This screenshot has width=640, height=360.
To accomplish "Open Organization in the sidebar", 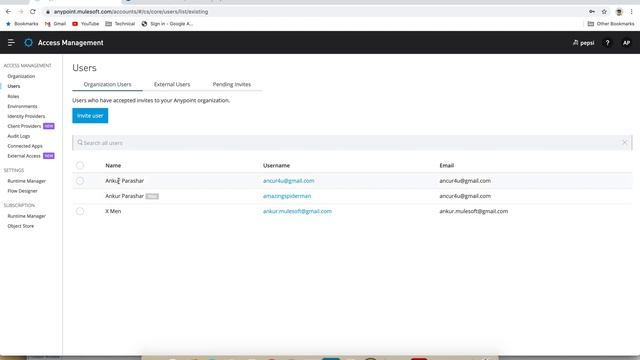I will click(x=21, y=76).
